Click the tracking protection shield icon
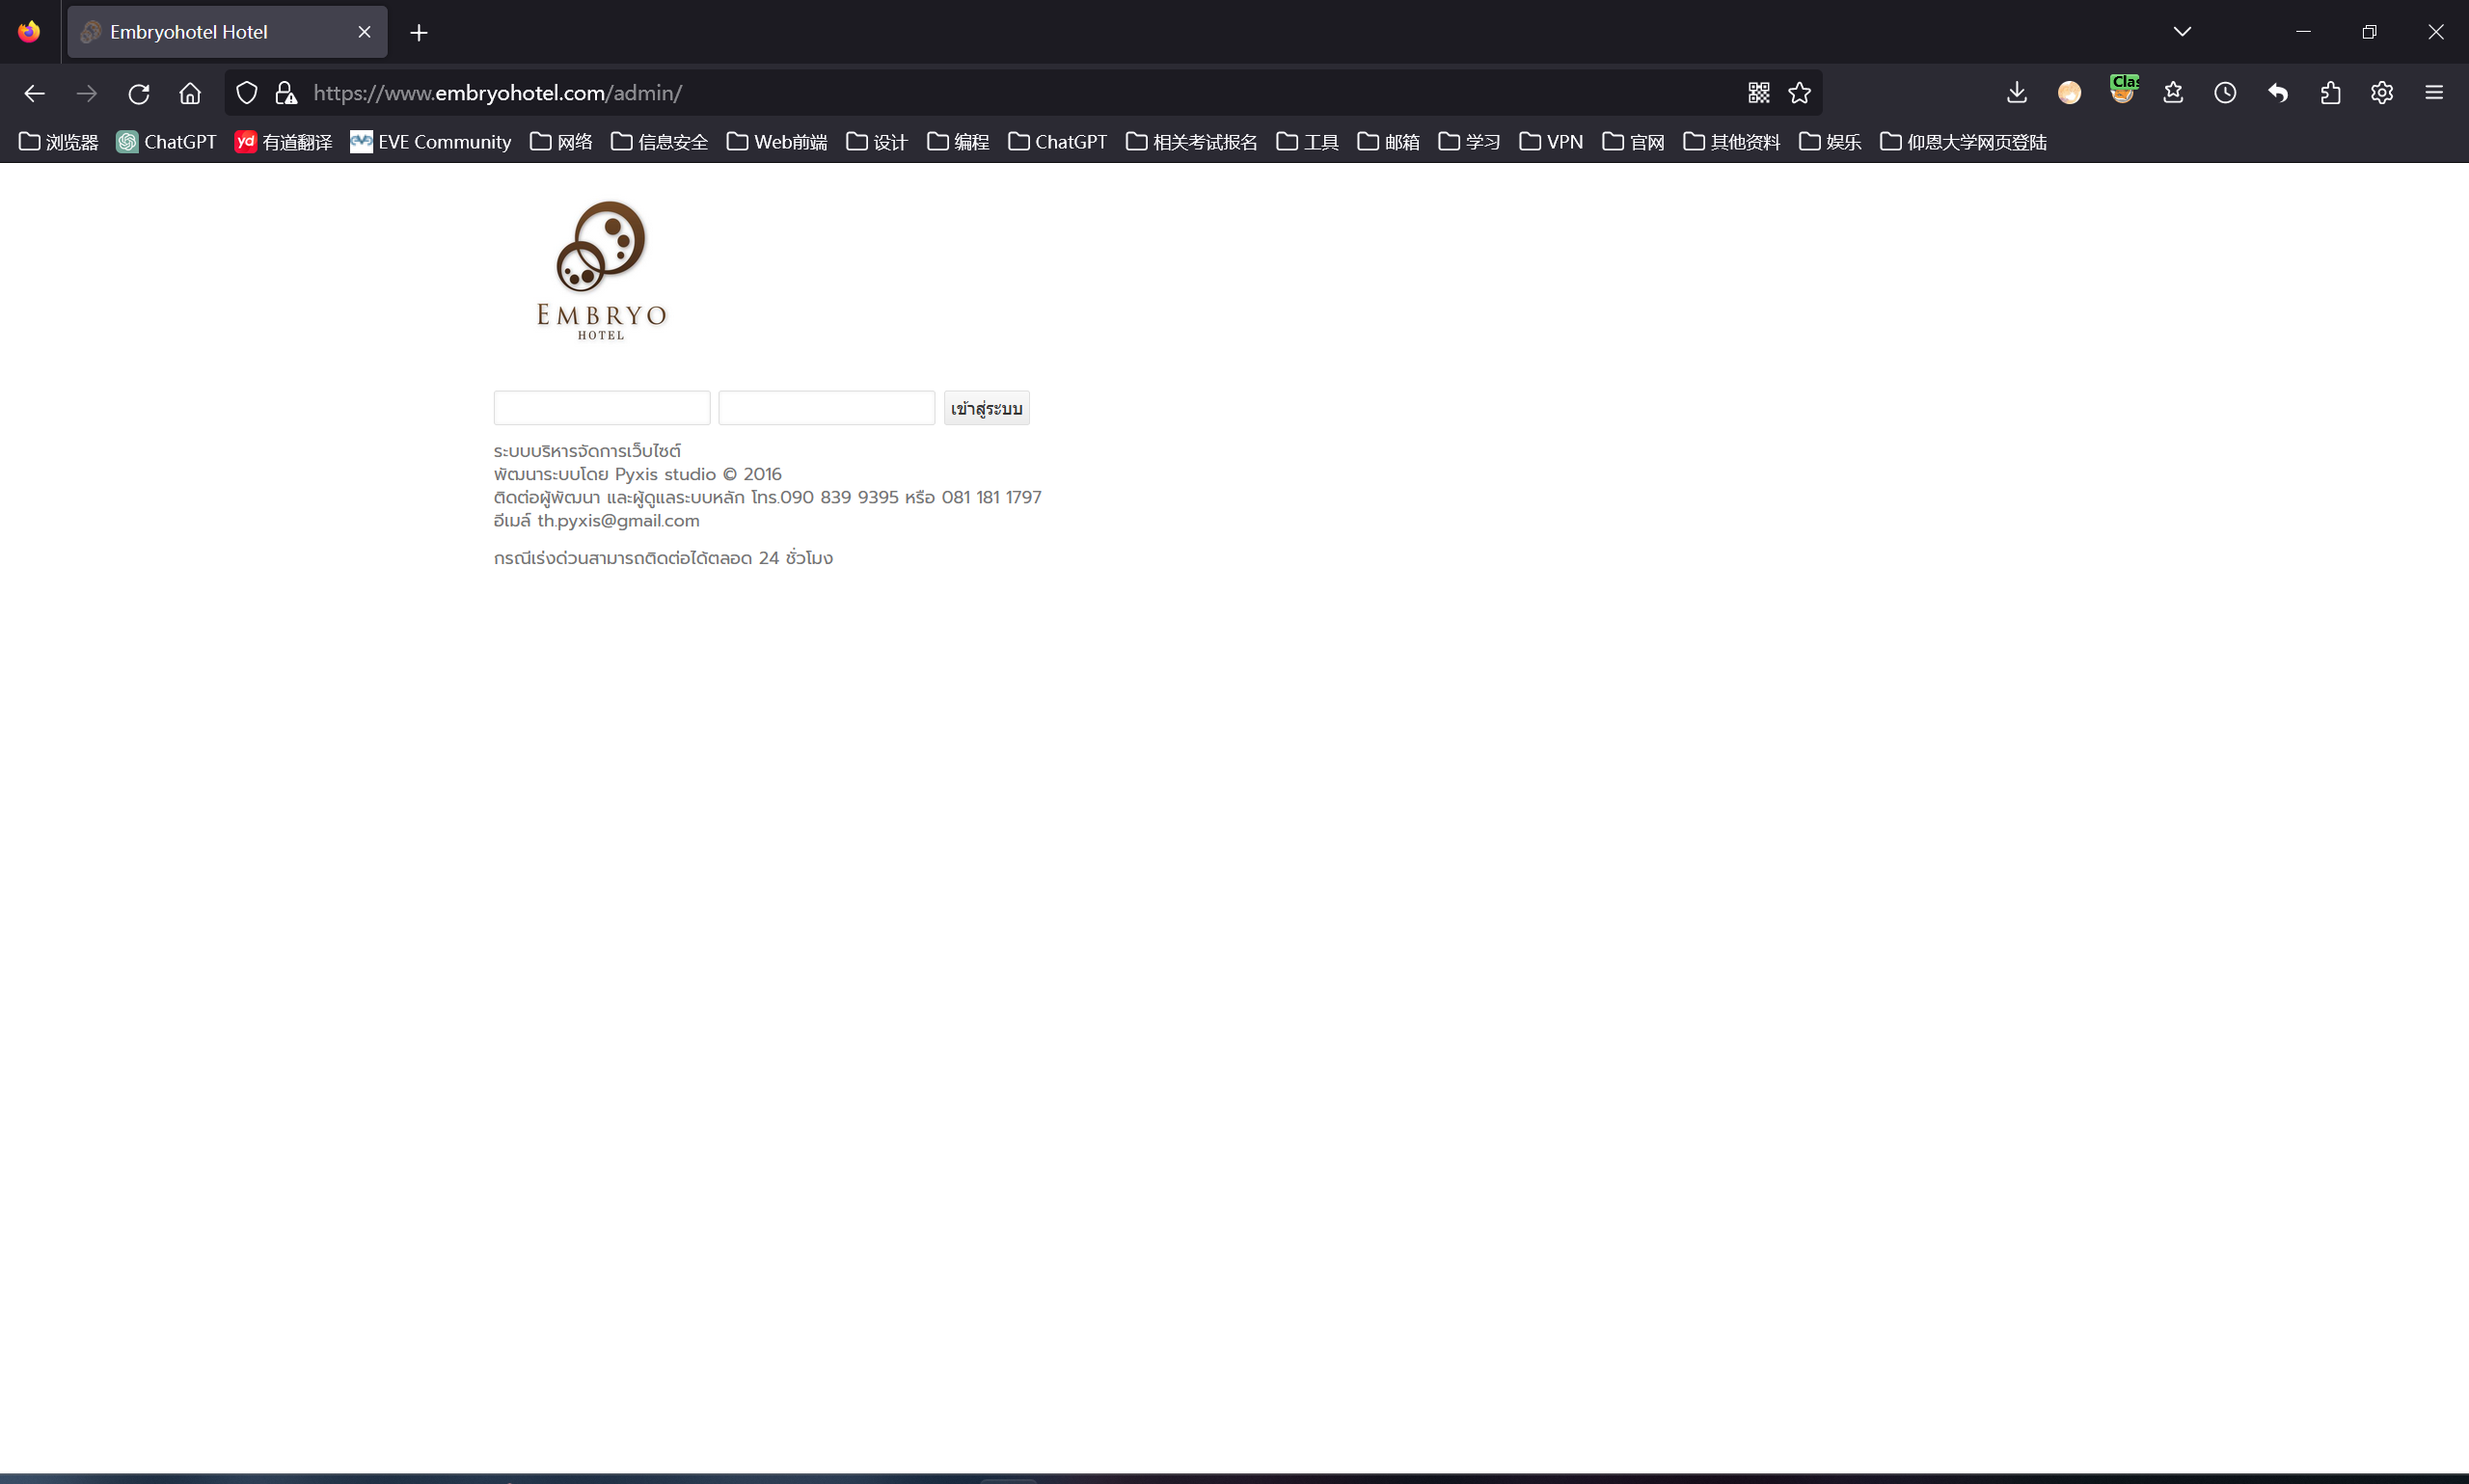 [247, 93]
